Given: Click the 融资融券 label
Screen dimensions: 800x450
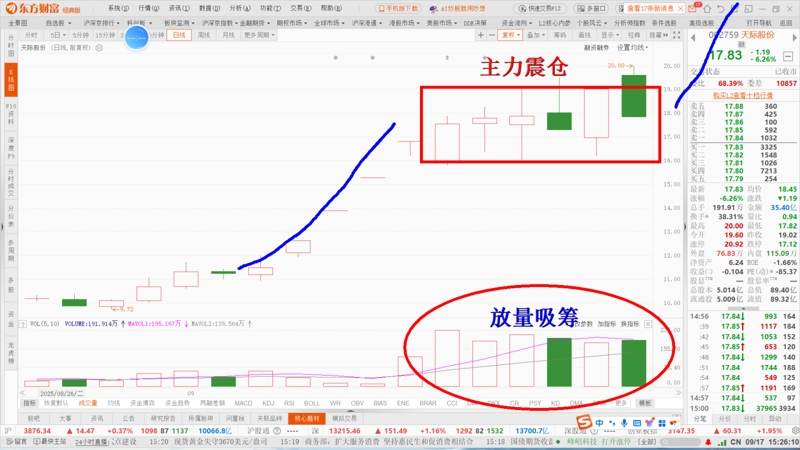Looking at the screenshot, I should [x=596, y=47].
